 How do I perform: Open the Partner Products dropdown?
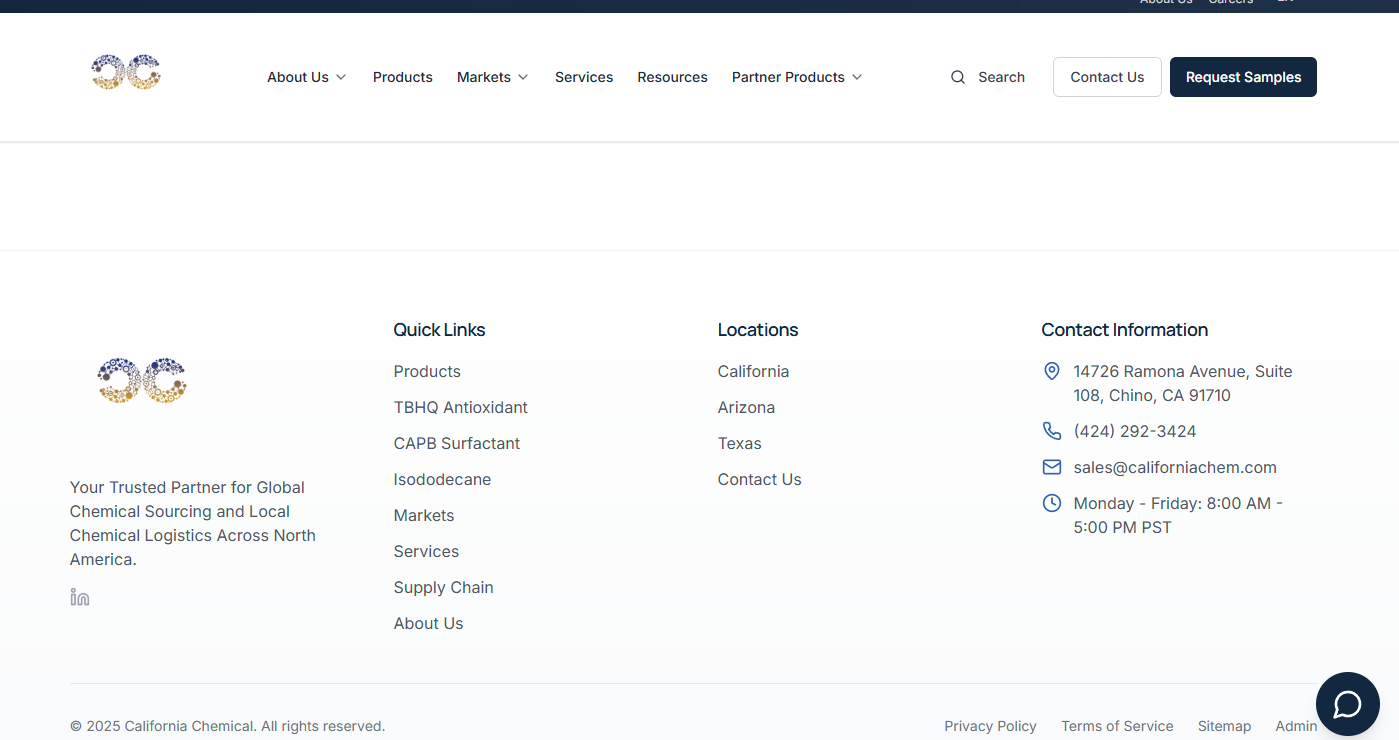795,77
